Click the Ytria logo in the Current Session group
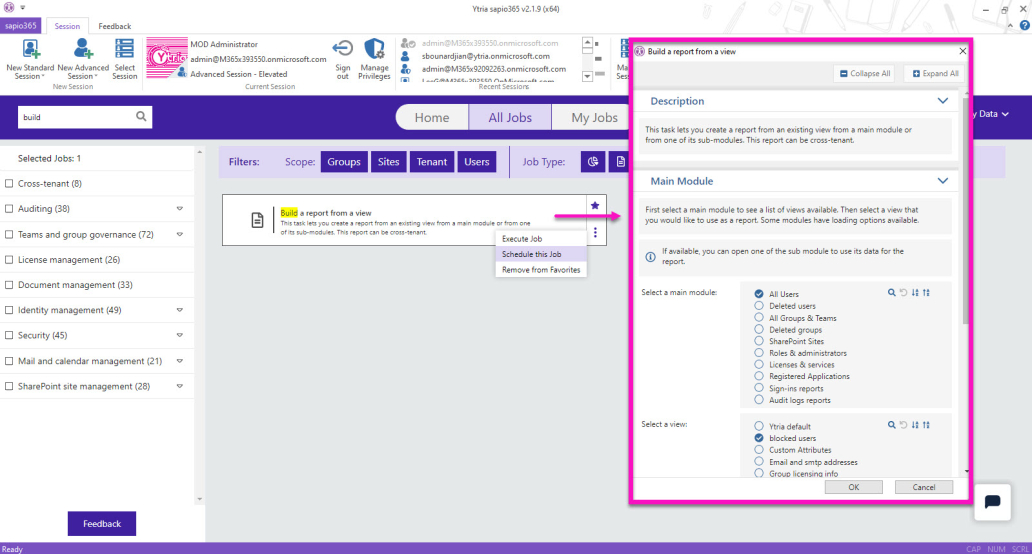Image resolution: width=1032 pixels, height=554 pixels. [167, 59]
